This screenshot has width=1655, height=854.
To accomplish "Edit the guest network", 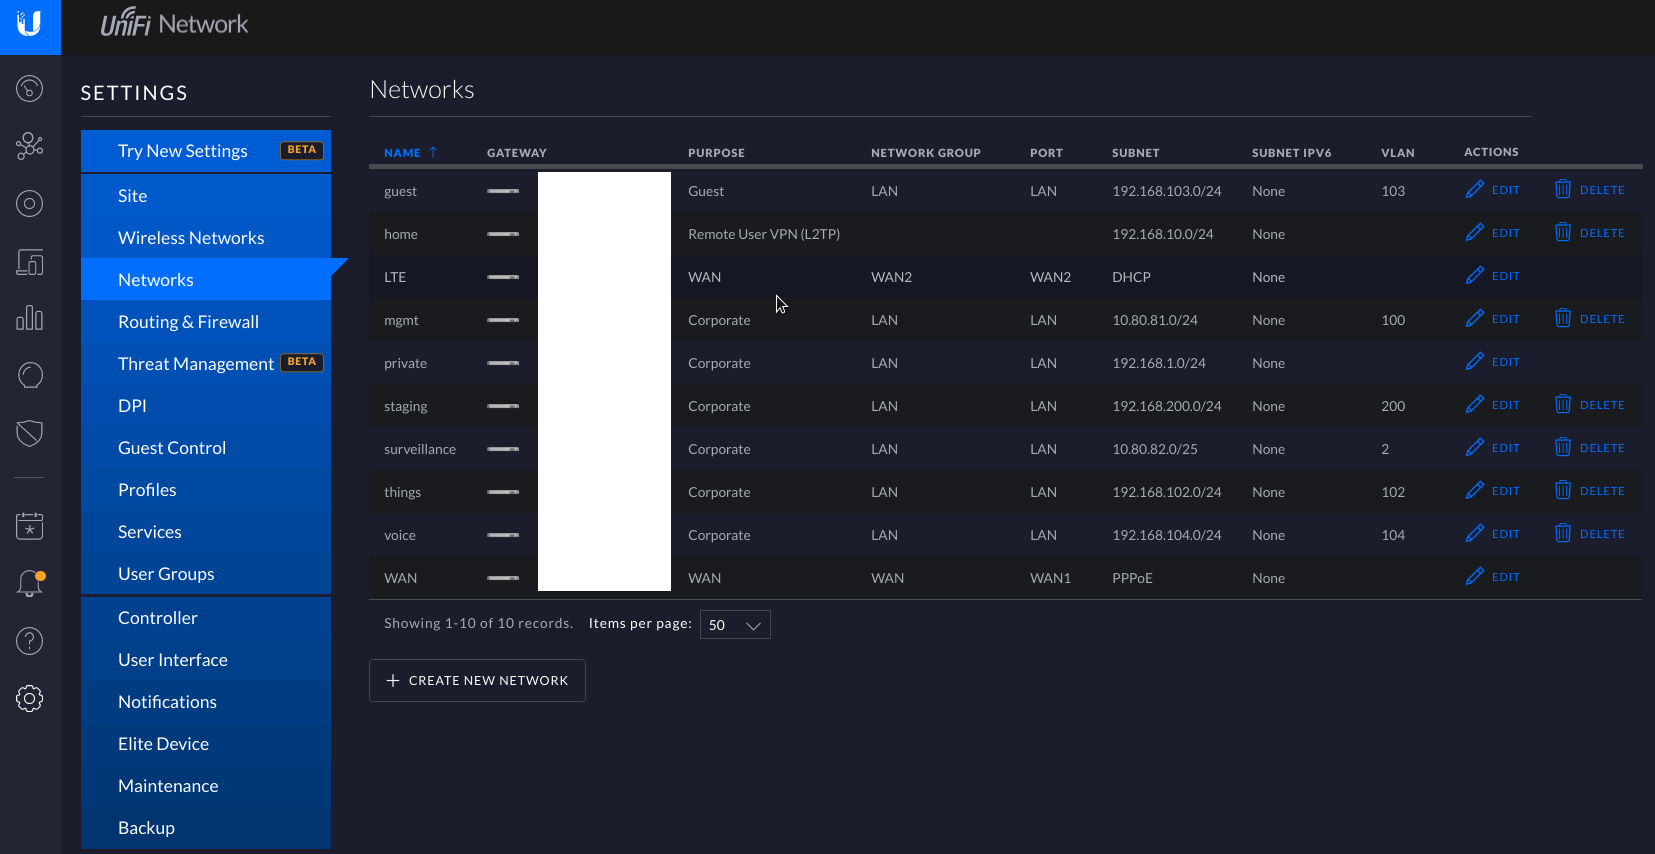I will 1493,190.
